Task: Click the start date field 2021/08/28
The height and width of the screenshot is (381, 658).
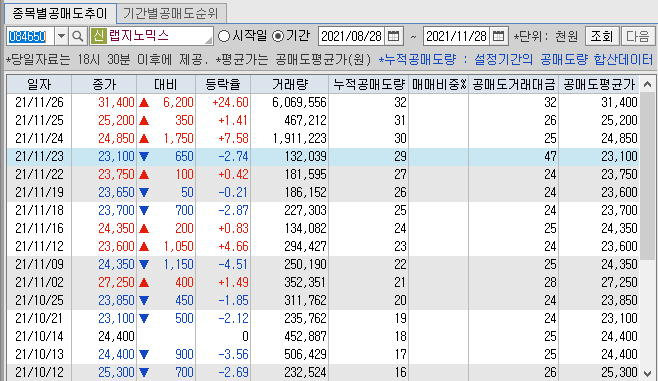Action: coord(352,36)
